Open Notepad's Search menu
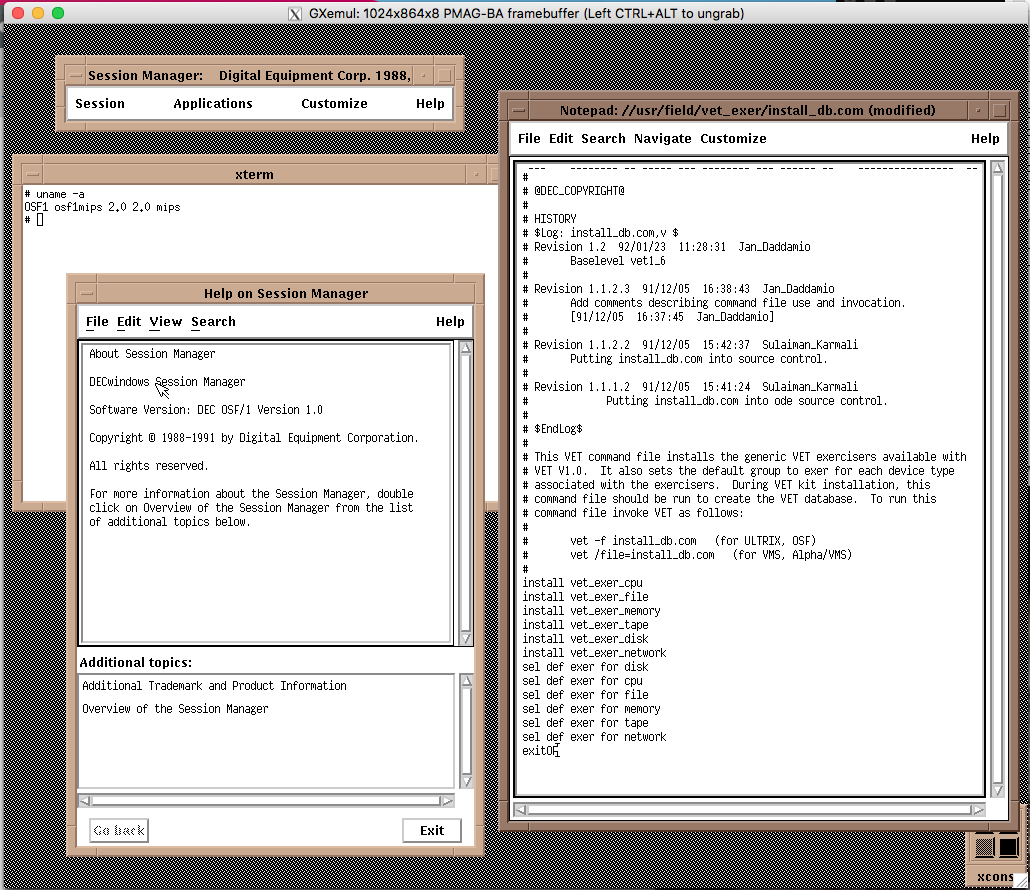Screen dimensions: 1030x890 [x=603, y=139]
